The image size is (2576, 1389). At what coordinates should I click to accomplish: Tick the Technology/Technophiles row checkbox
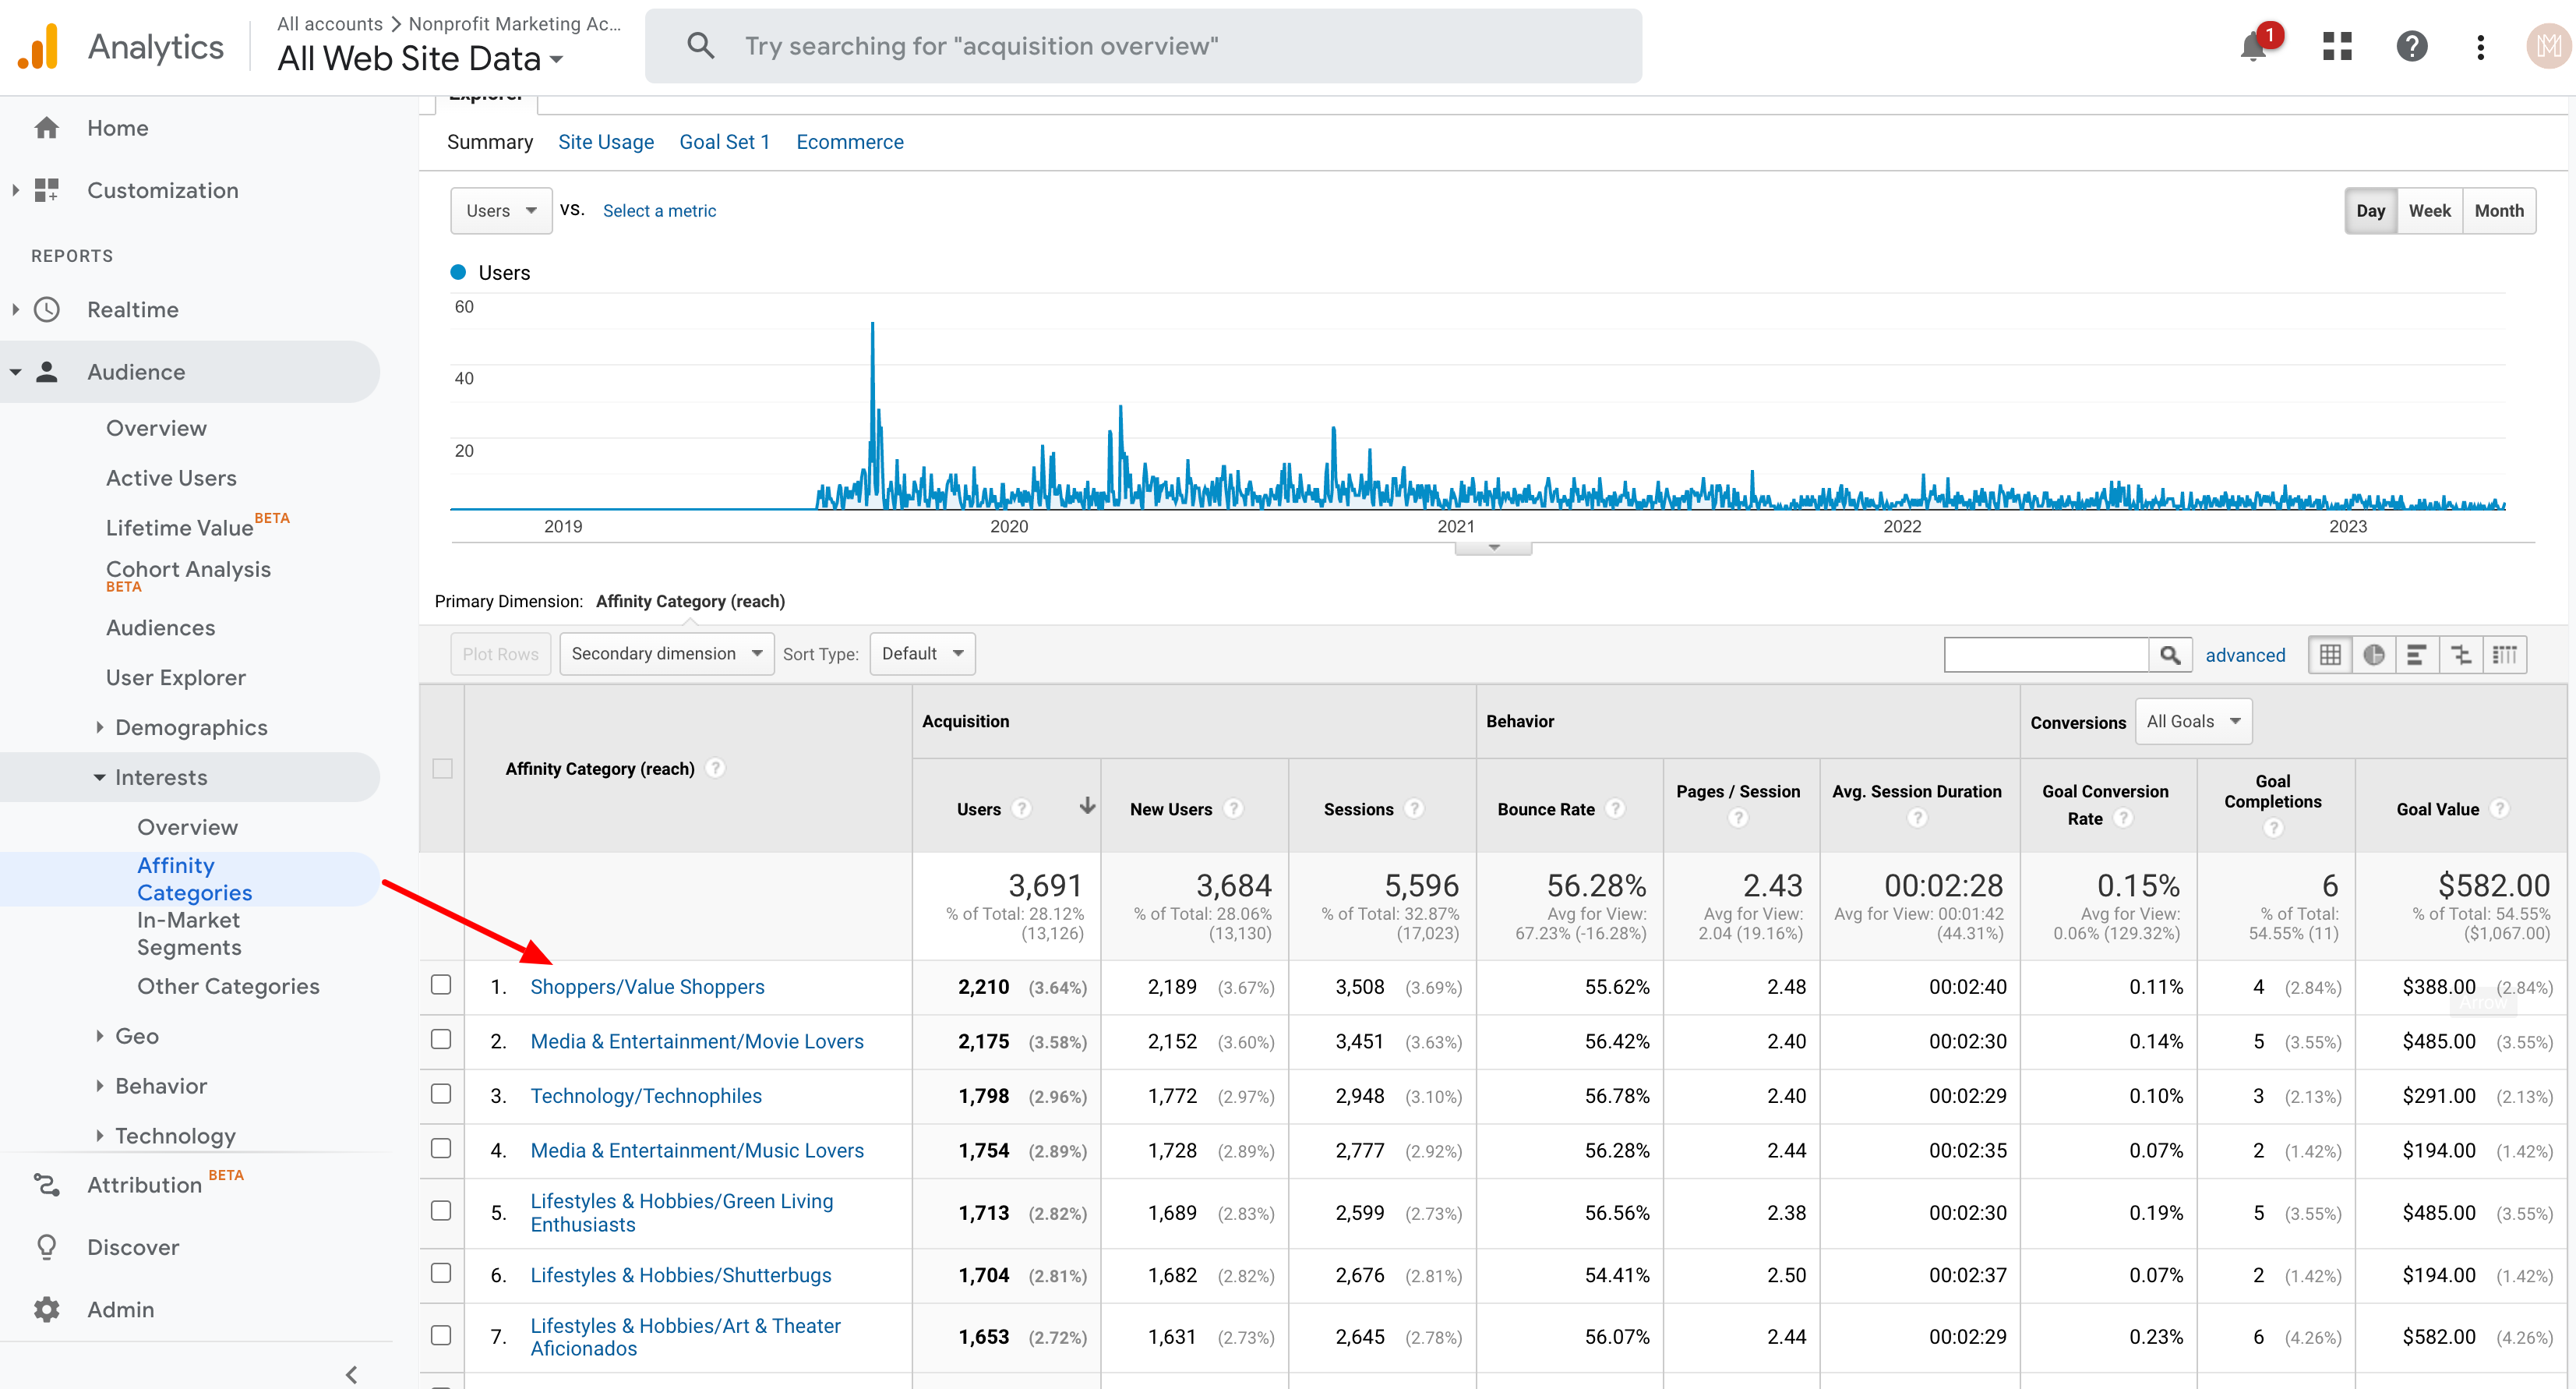(441, 1094)
